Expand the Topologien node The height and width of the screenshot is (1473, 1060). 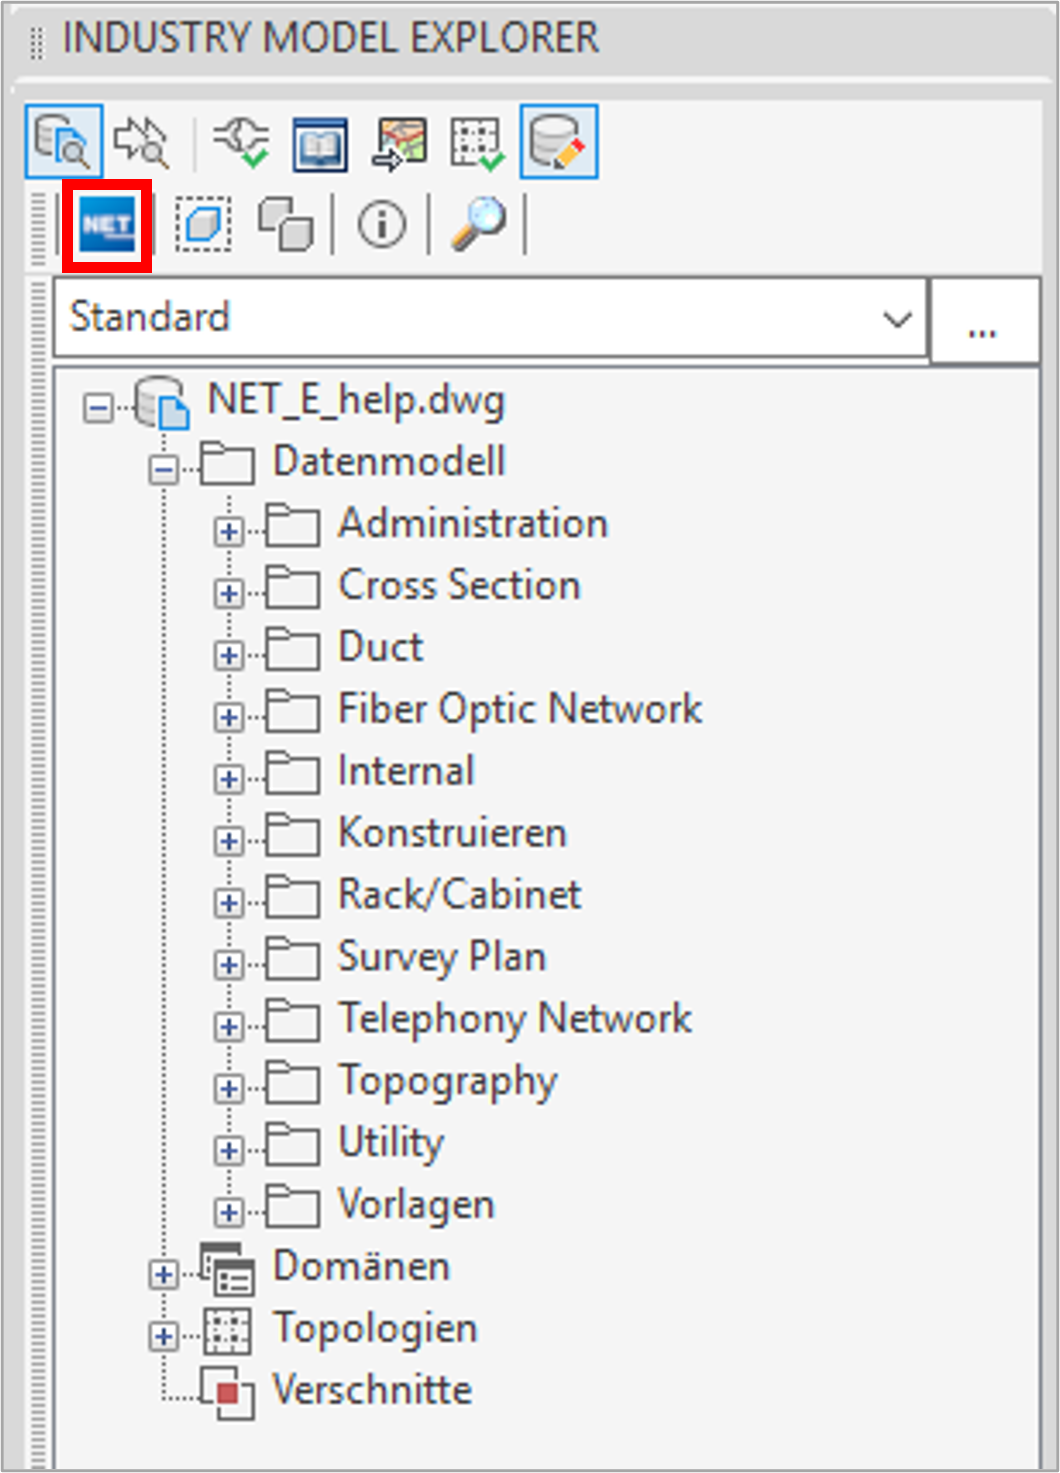163,1336
